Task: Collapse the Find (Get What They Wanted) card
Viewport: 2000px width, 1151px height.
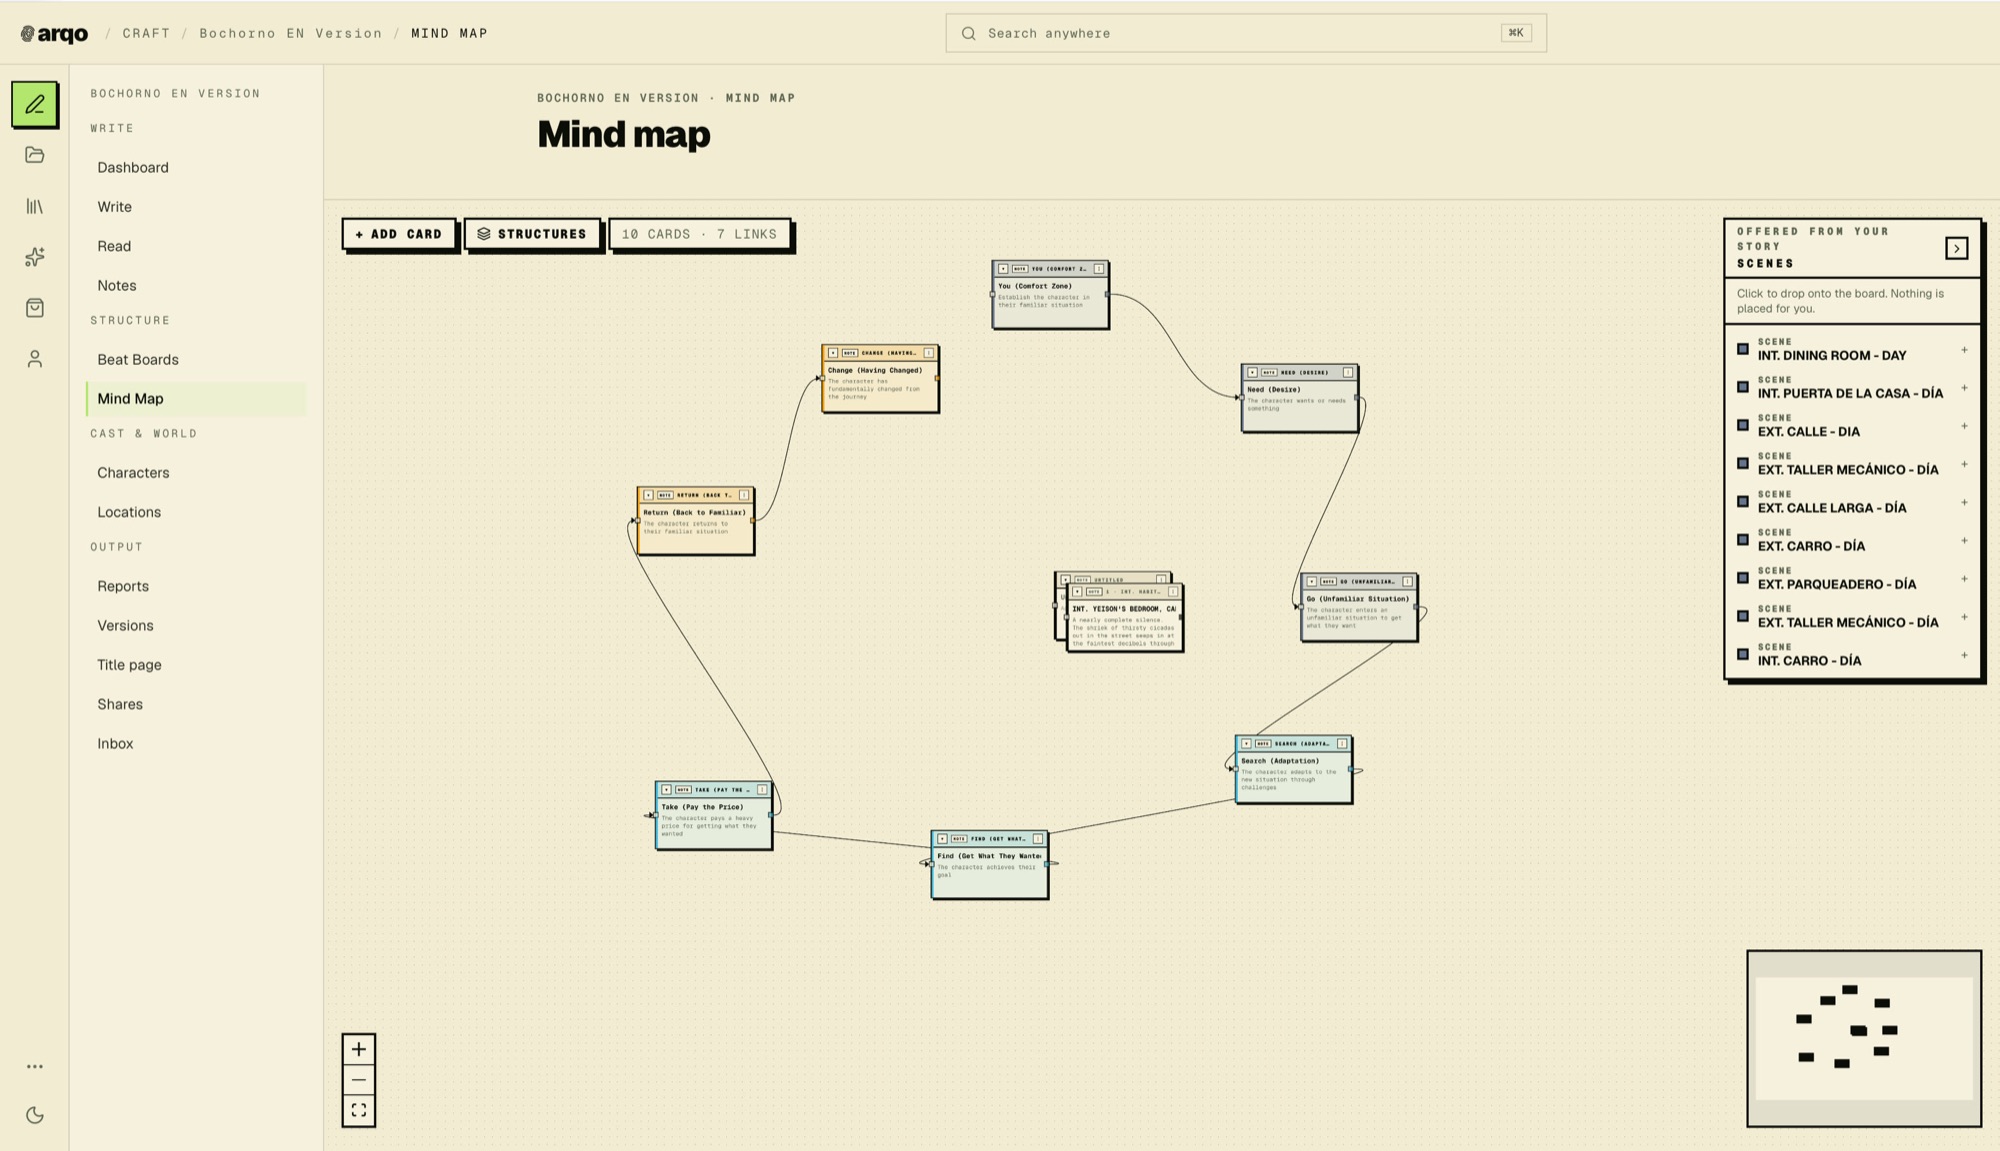Action: coord(942,838)
